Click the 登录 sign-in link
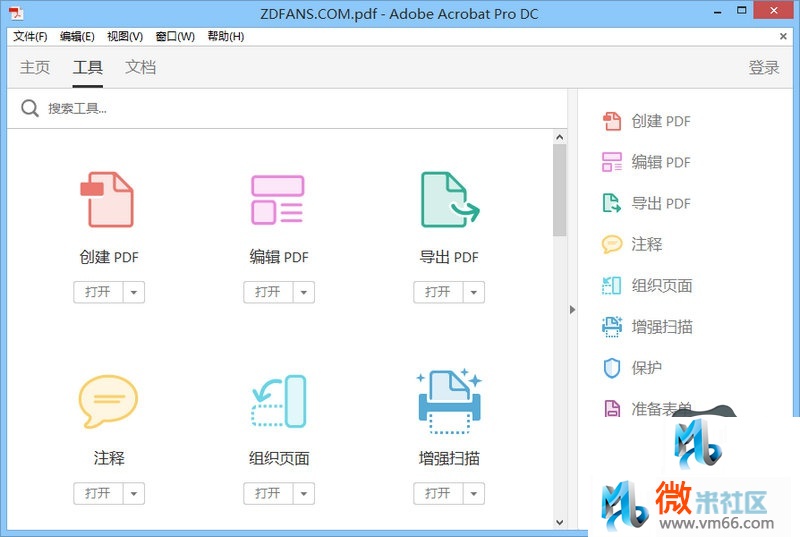This screenshot has width=800, height=537. 764,67
